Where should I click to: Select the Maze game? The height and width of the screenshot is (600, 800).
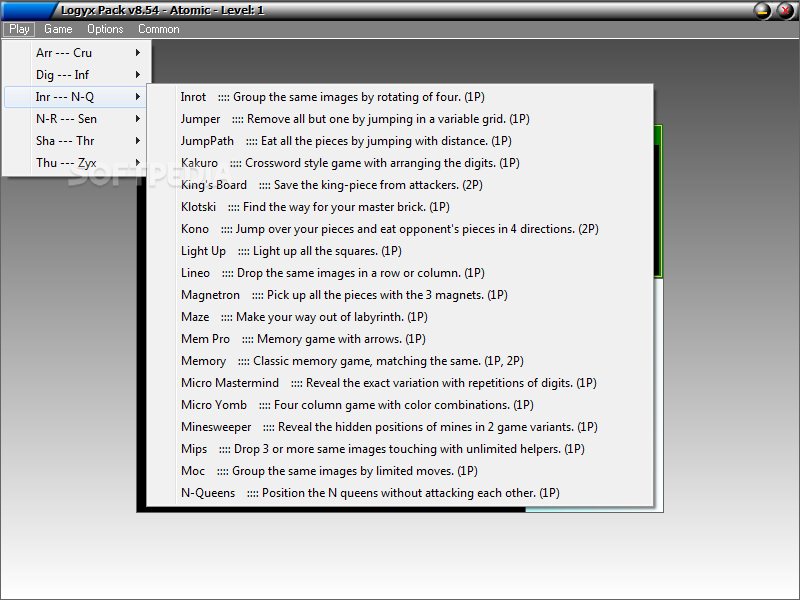[400, 316]
